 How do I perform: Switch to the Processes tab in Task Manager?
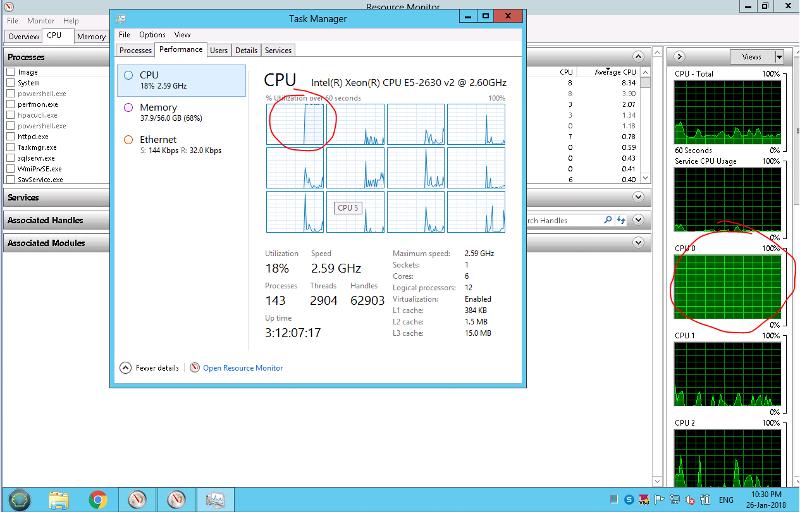tap(135, 50)
